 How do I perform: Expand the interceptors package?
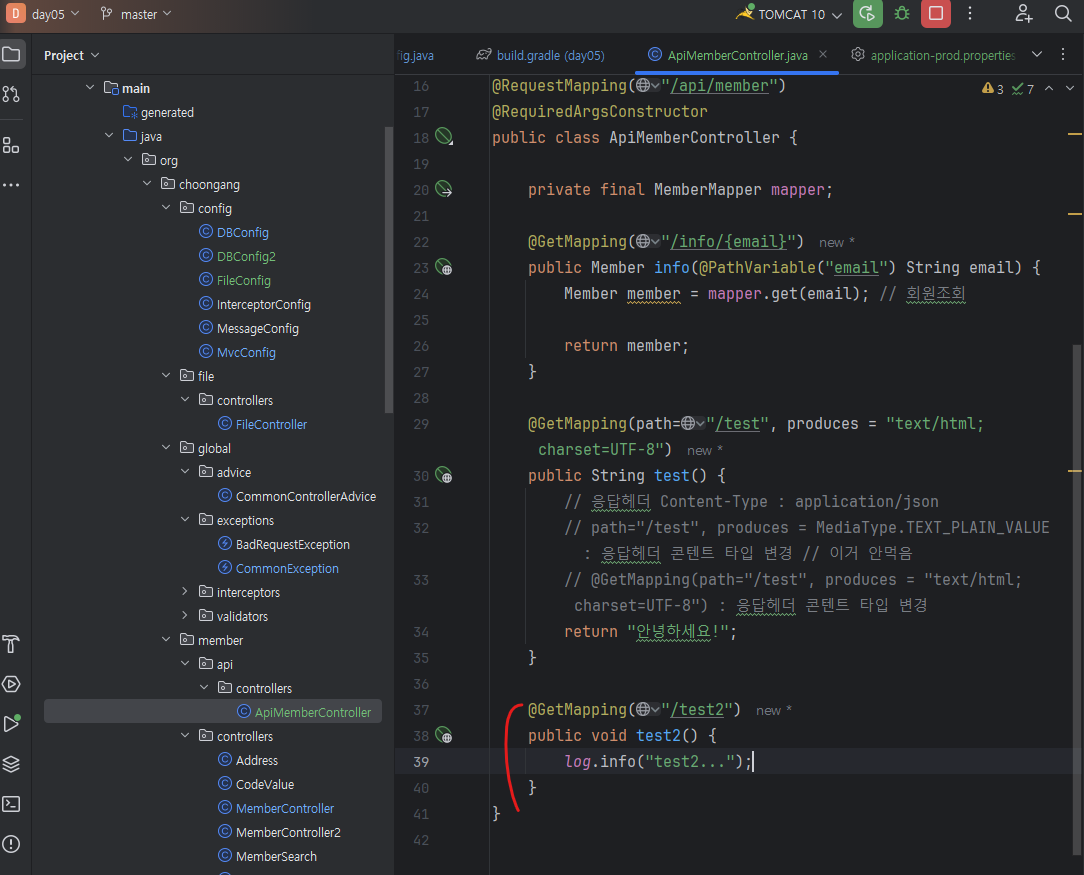pyautogui.click(x=185, y=592)
